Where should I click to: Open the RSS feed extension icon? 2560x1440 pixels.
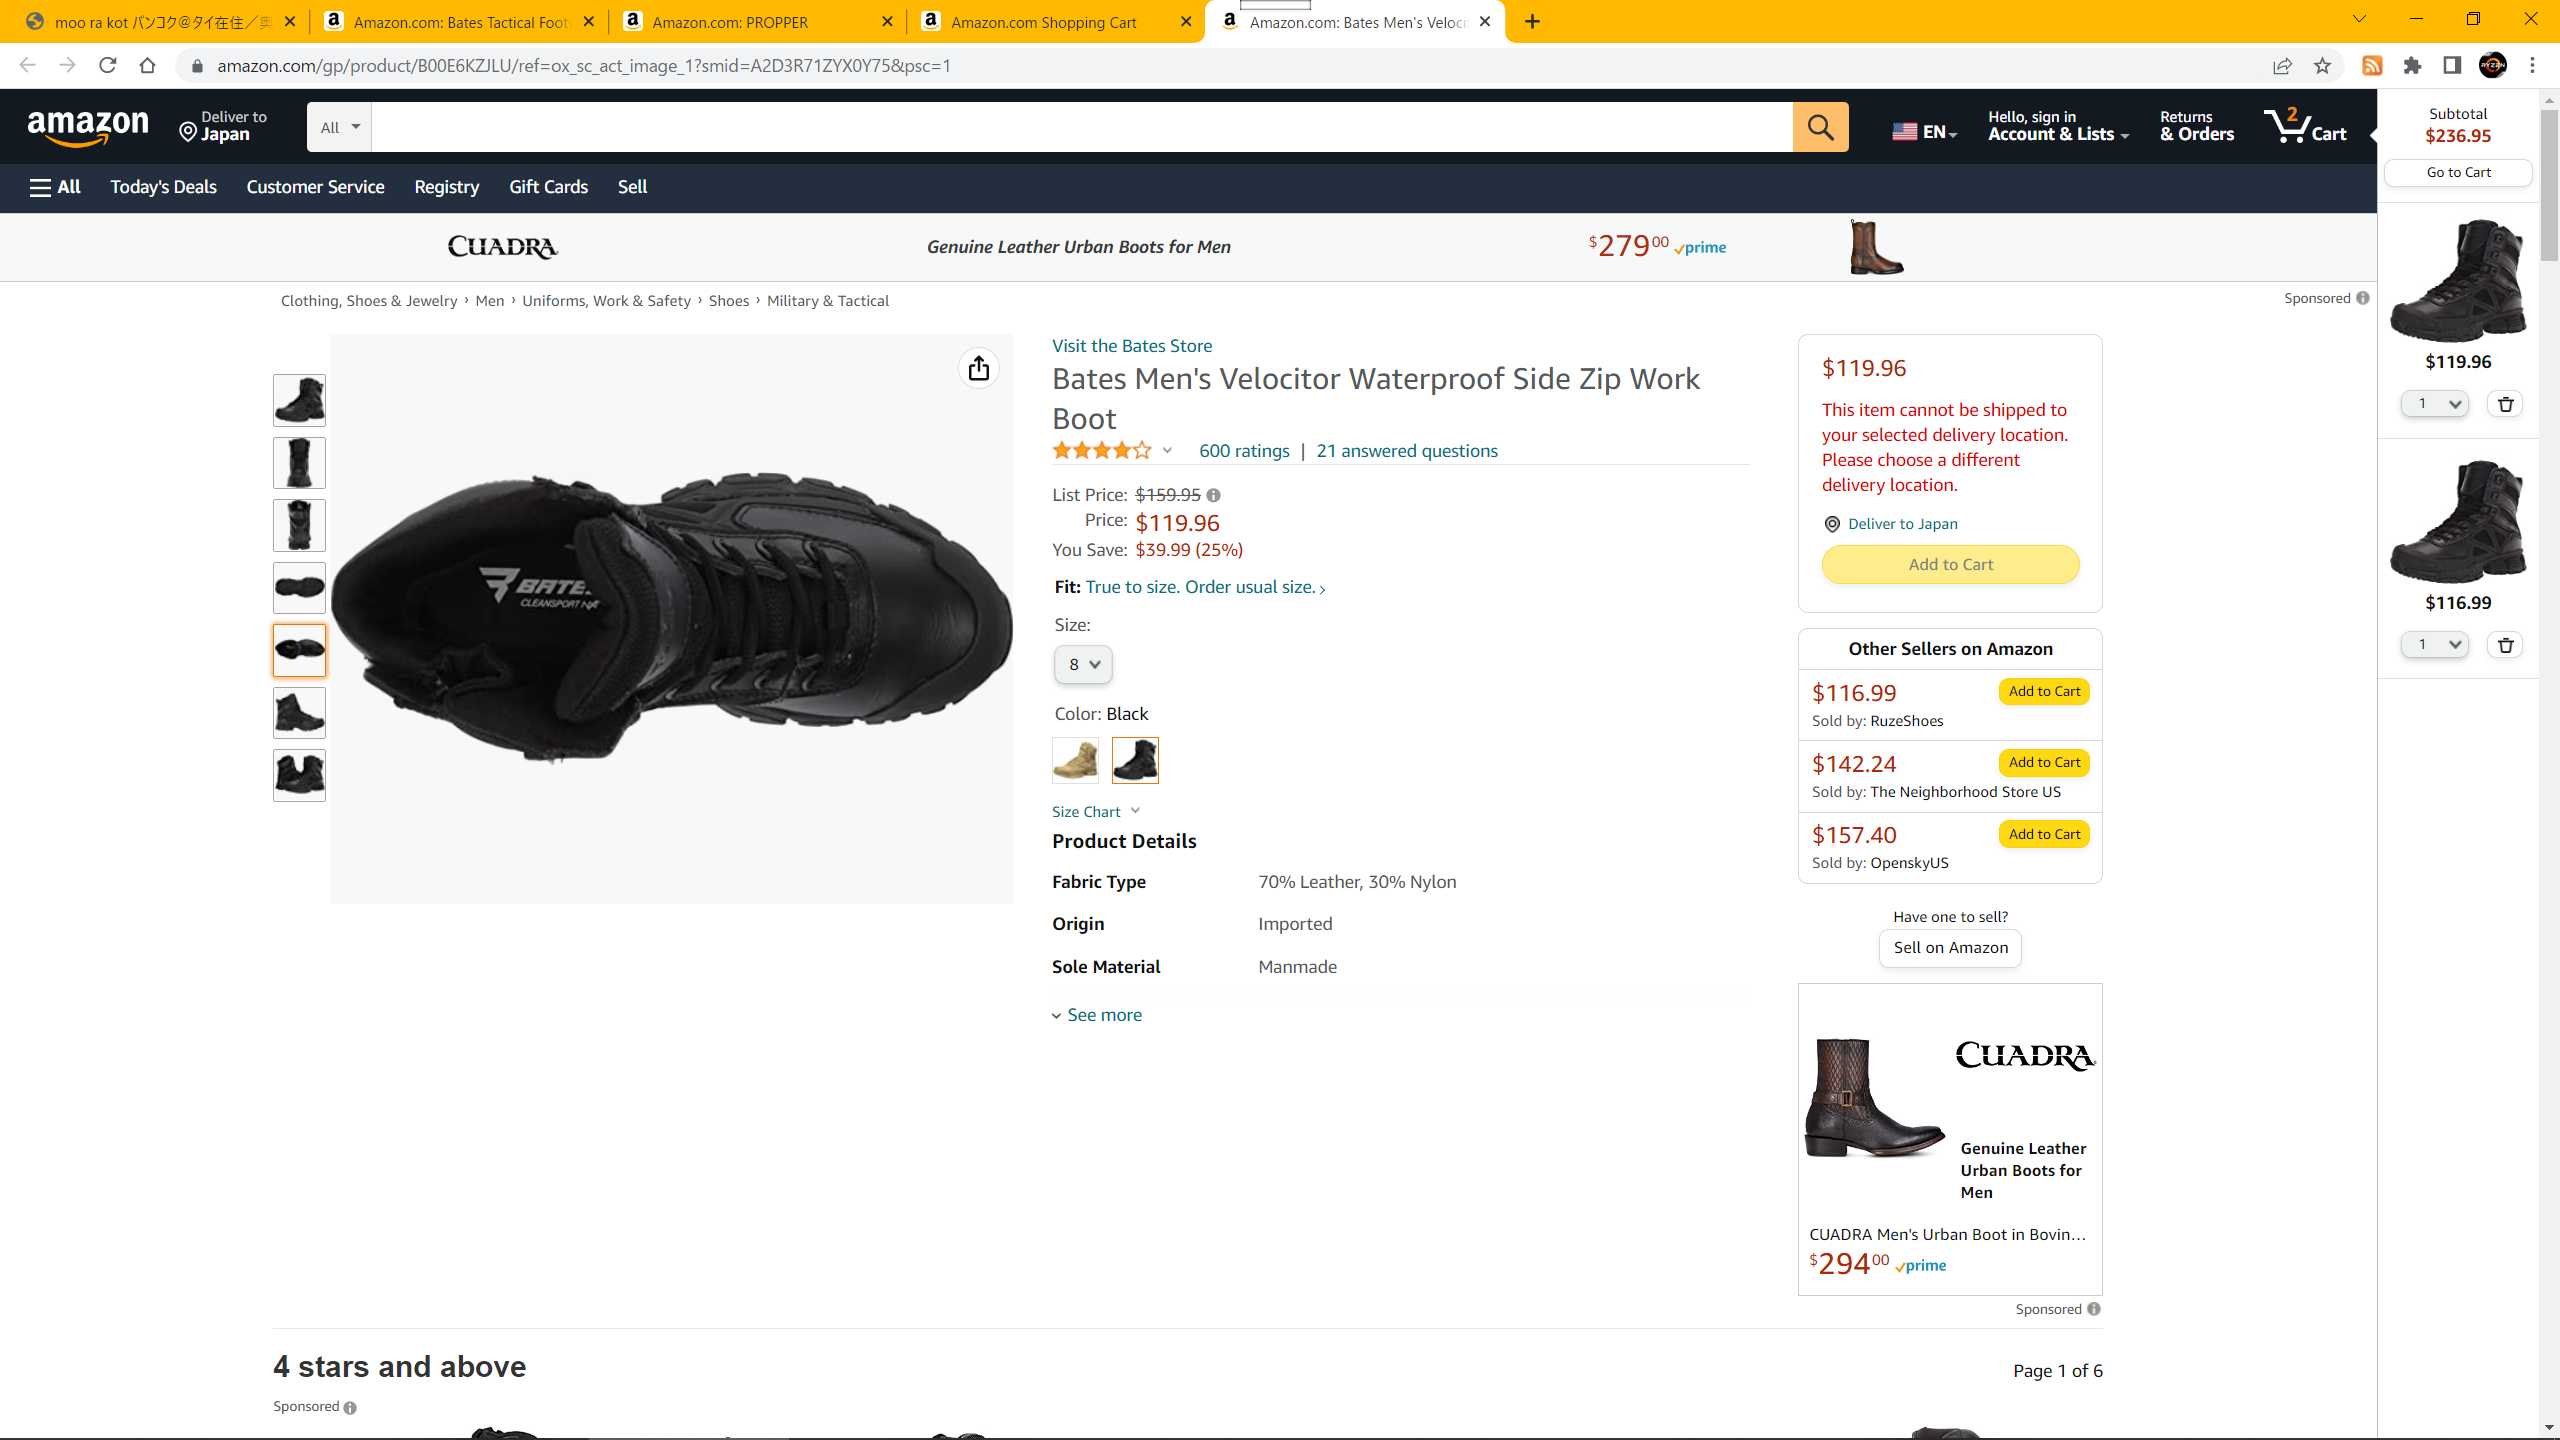point(2372,66)
